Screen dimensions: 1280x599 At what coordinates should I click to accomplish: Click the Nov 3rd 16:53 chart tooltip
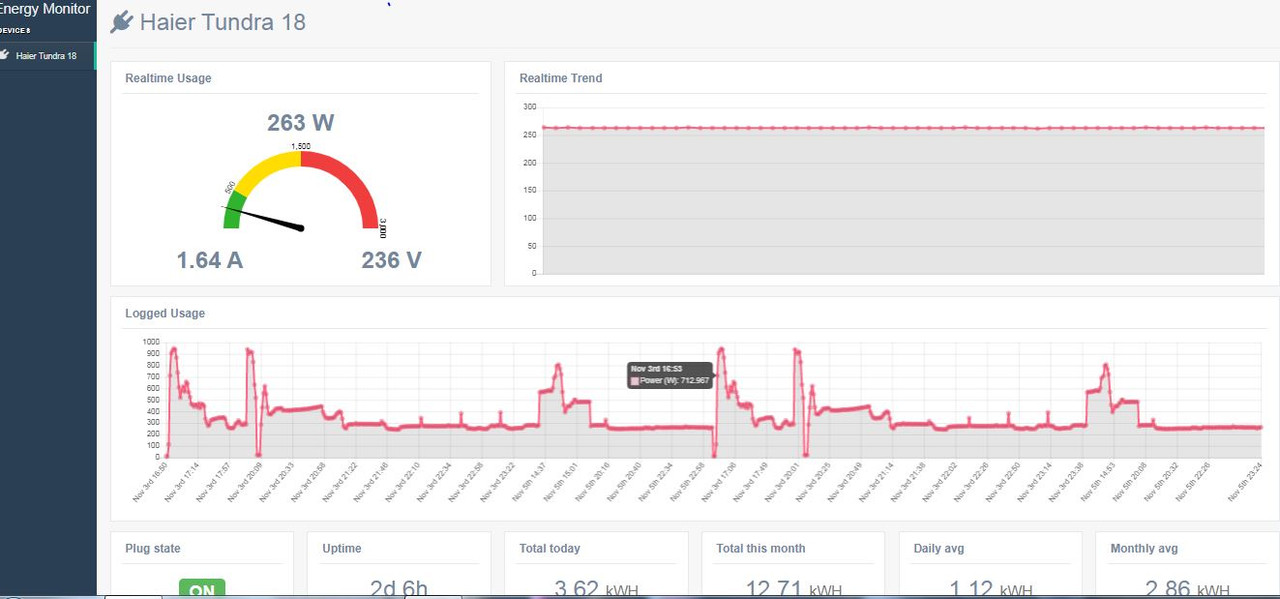pos(670,375)
